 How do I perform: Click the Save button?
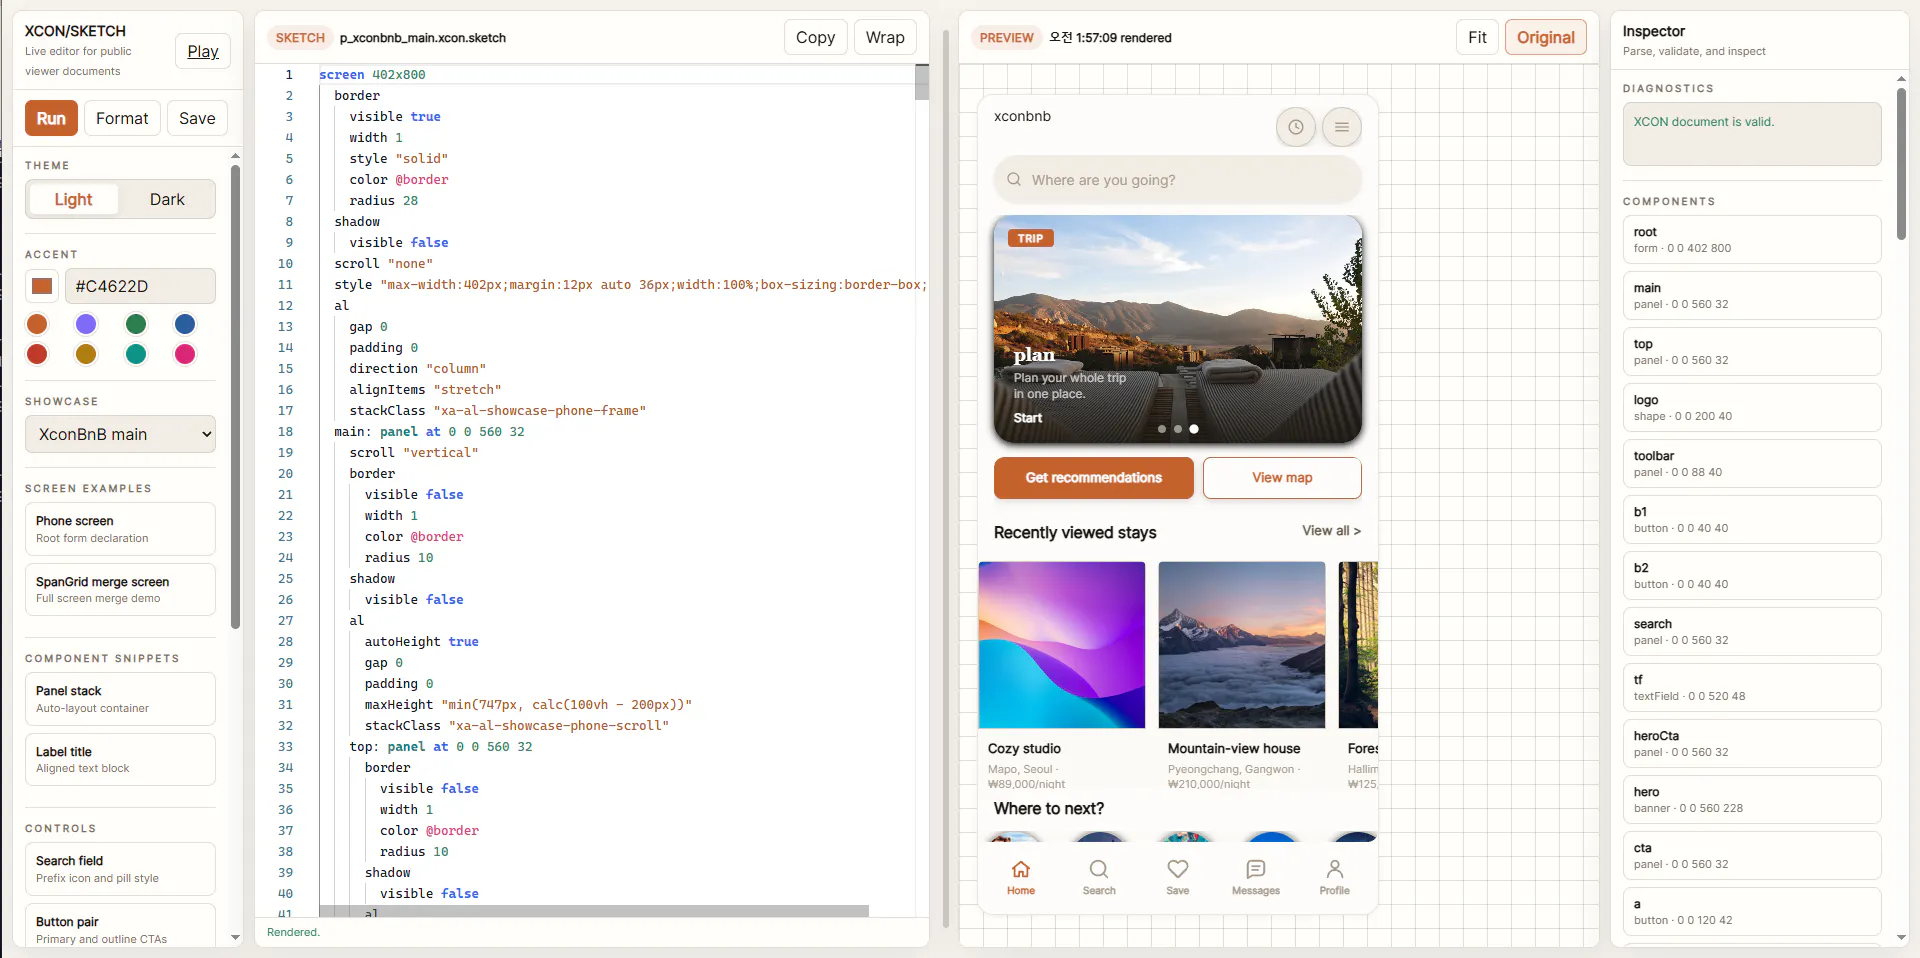click(x=197, y=118)
